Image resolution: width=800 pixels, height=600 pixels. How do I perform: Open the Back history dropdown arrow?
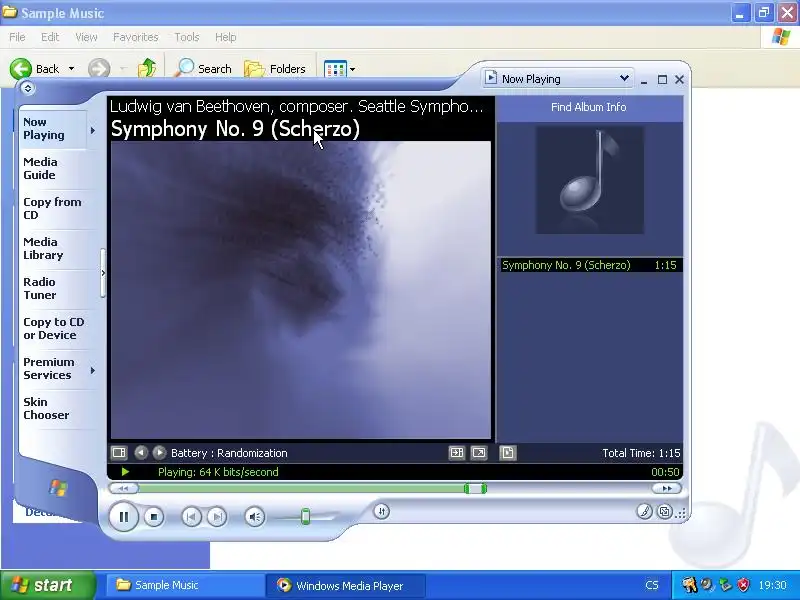(71, 68)
